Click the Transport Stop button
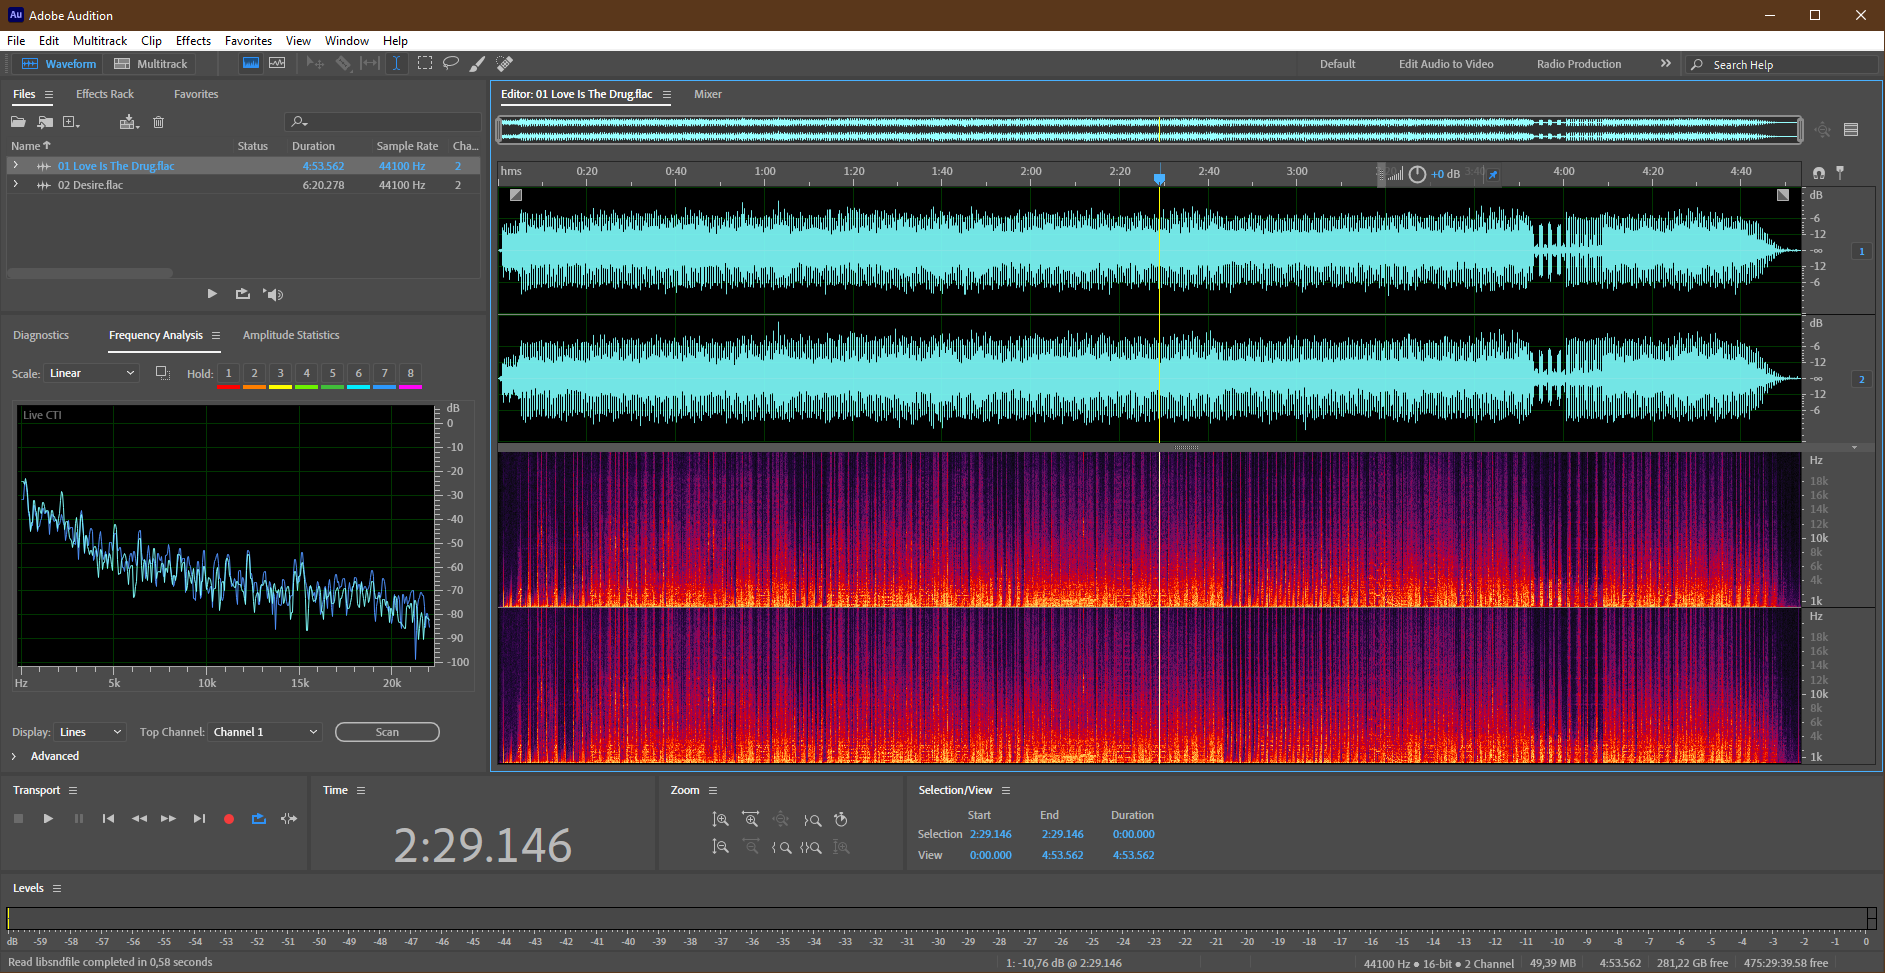 [x=18, y=818]
